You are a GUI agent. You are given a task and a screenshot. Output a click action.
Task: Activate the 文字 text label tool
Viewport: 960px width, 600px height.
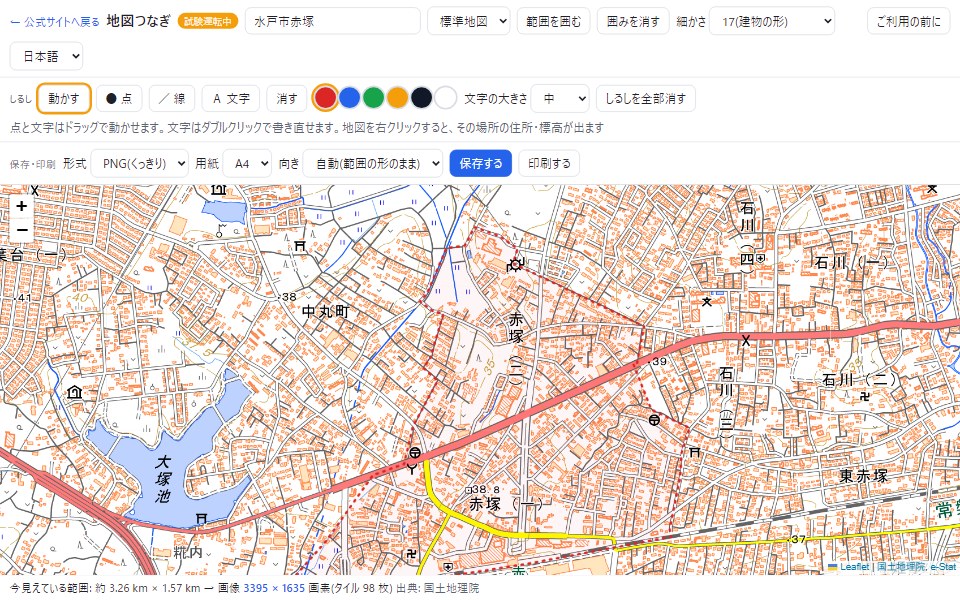tap(231, 99)
